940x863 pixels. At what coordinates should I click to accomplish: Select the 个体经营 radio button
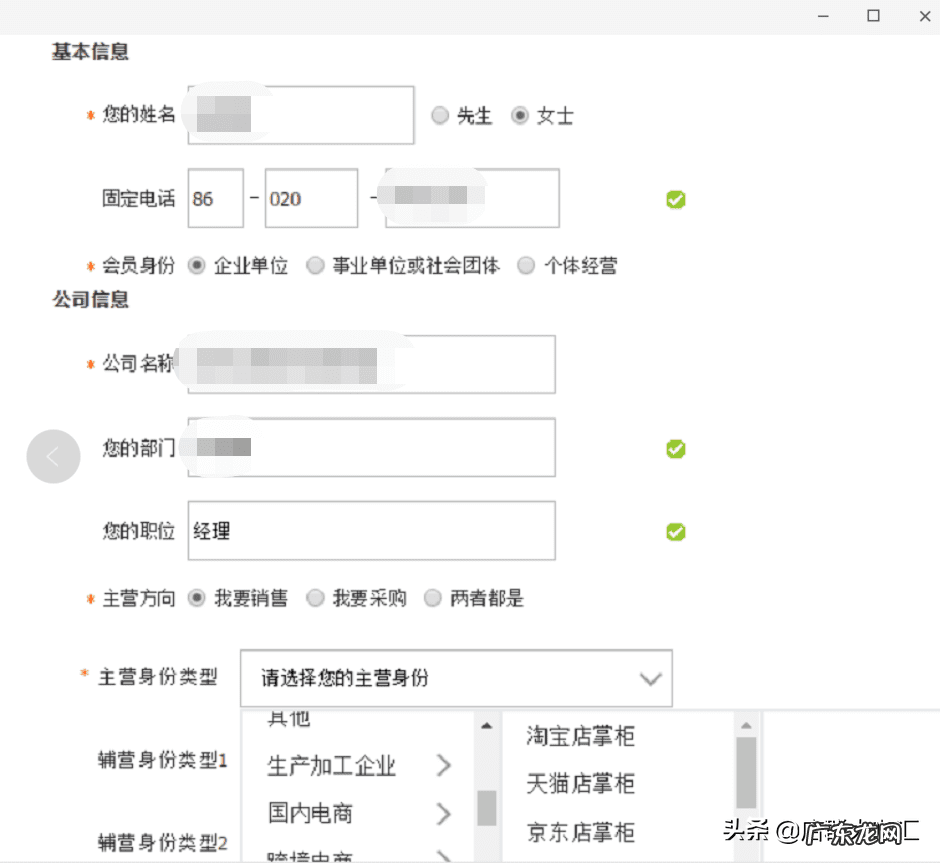(526, 265)
